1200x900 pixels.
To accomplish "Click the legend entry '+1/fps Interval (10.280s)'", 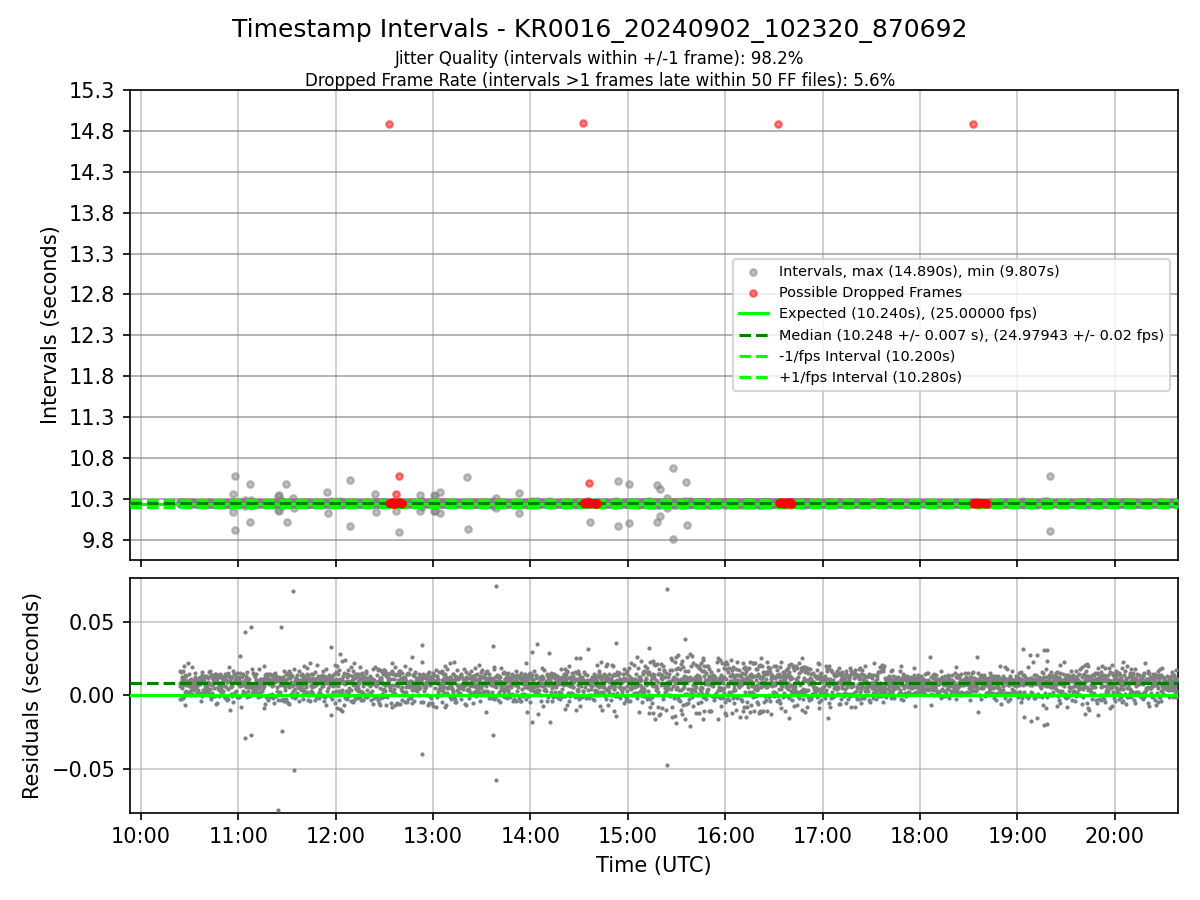I will tap(870, 377).
